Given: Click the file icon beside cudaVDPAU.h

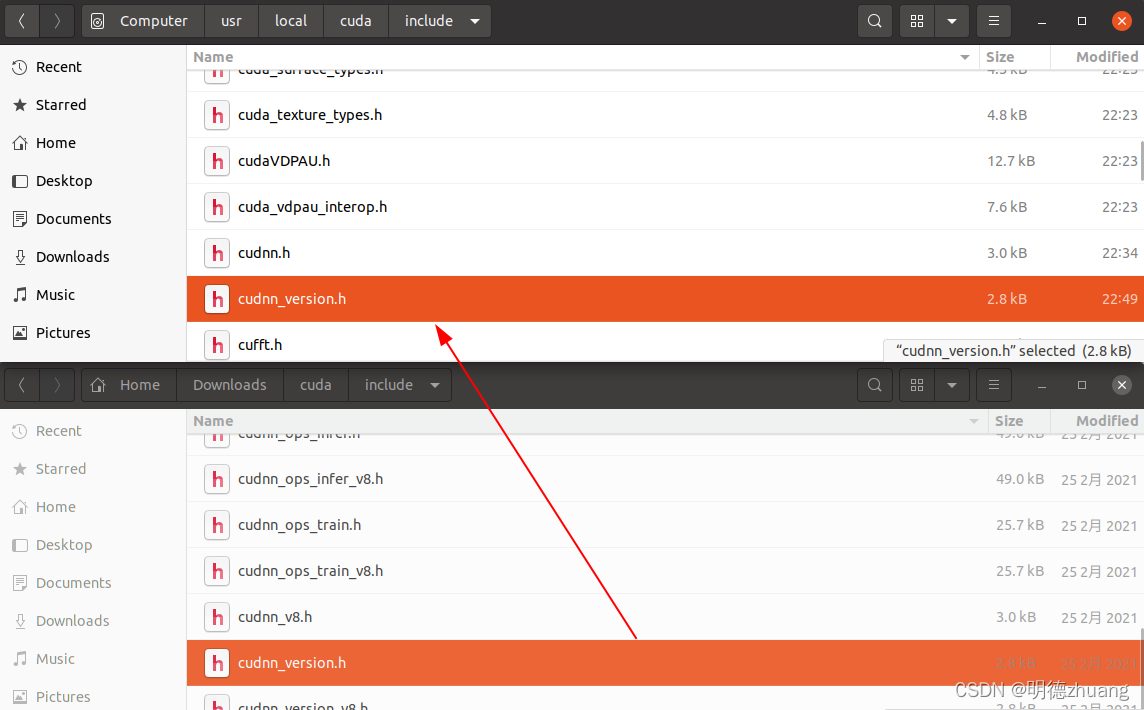Looking at the screenshot, I should [x=217, y=161].
